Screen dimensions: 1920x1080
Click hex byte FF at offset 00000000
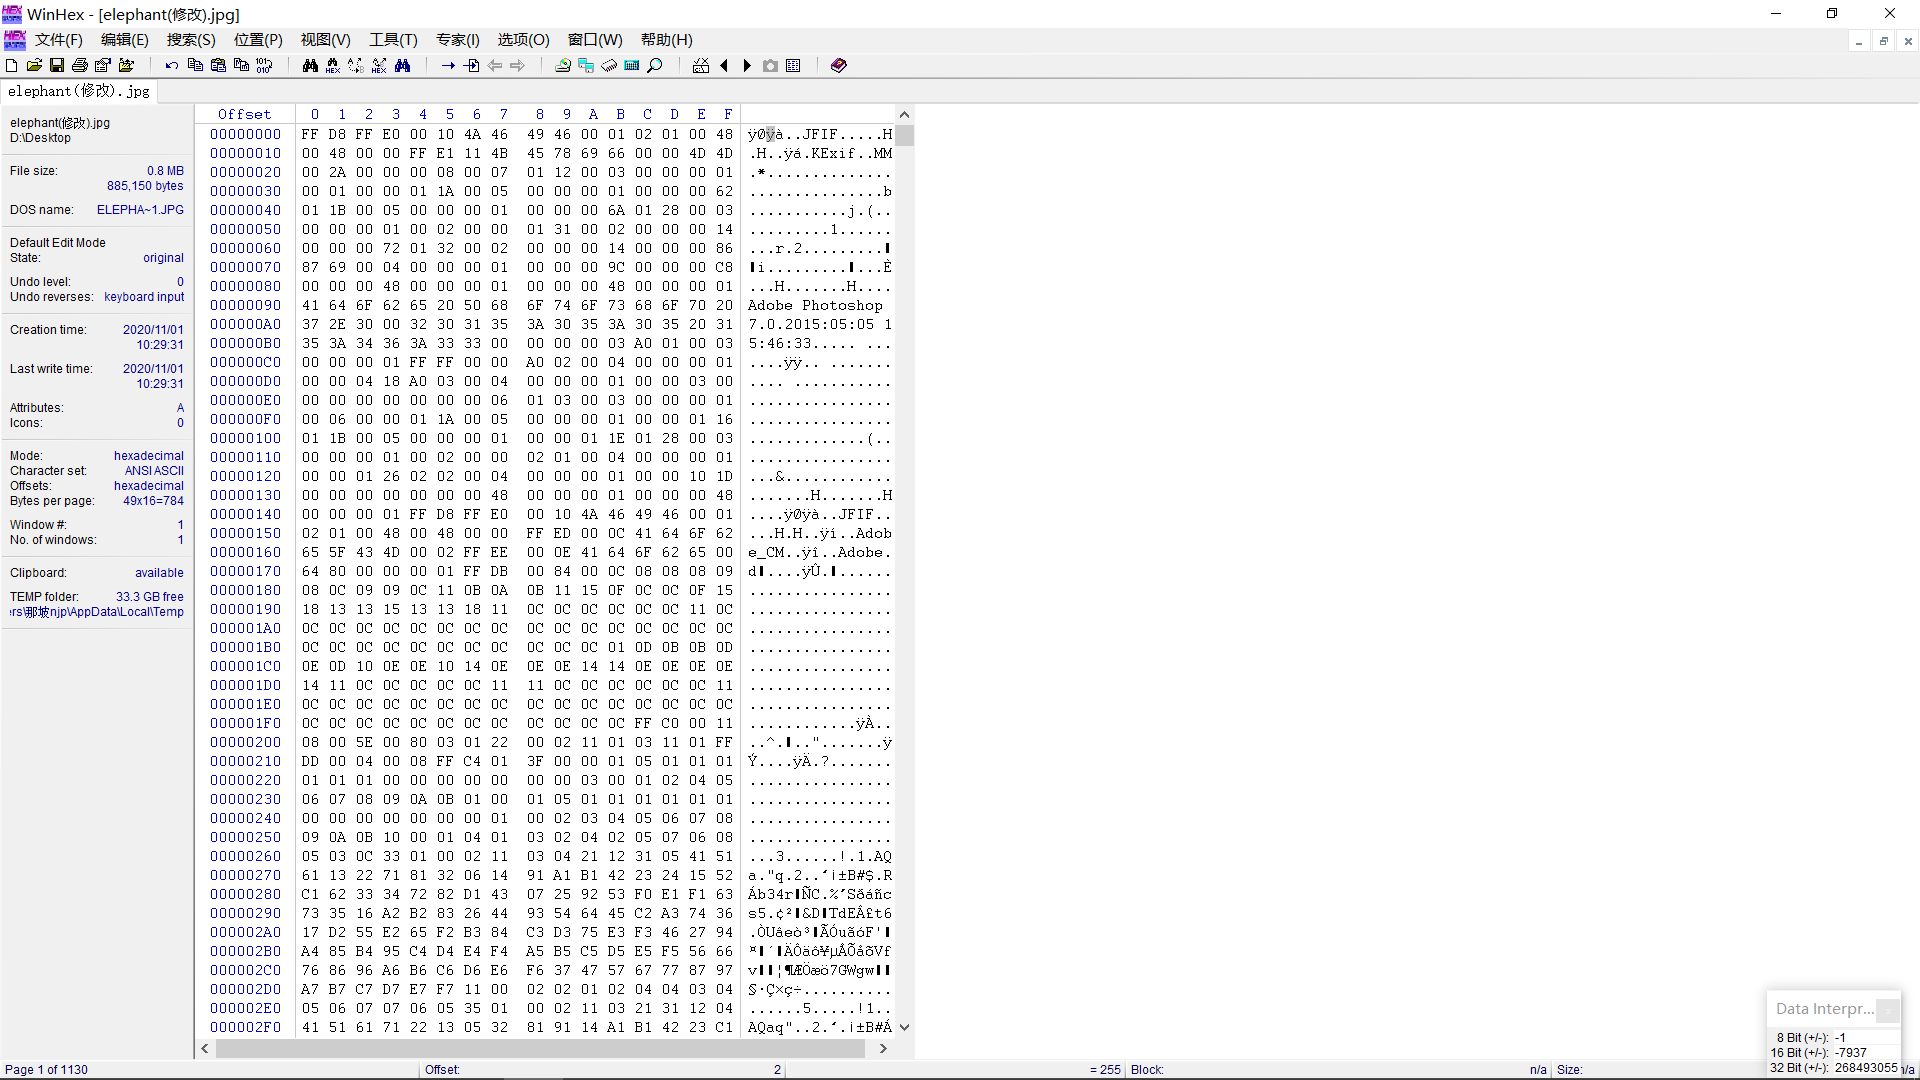(x=310, y=134)
